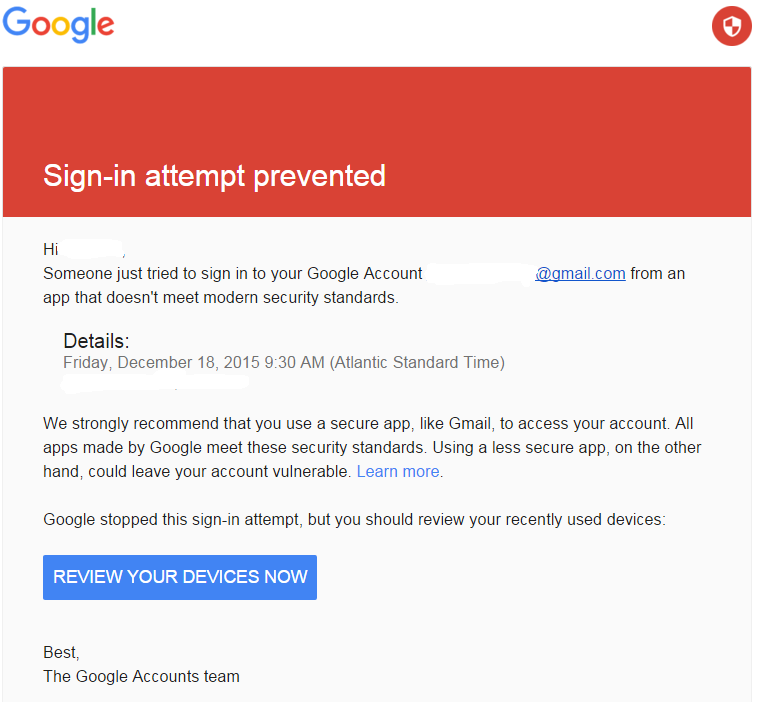
Task: Click the Sign-in attempt prevented heading
Action: (x=214, y=175)
